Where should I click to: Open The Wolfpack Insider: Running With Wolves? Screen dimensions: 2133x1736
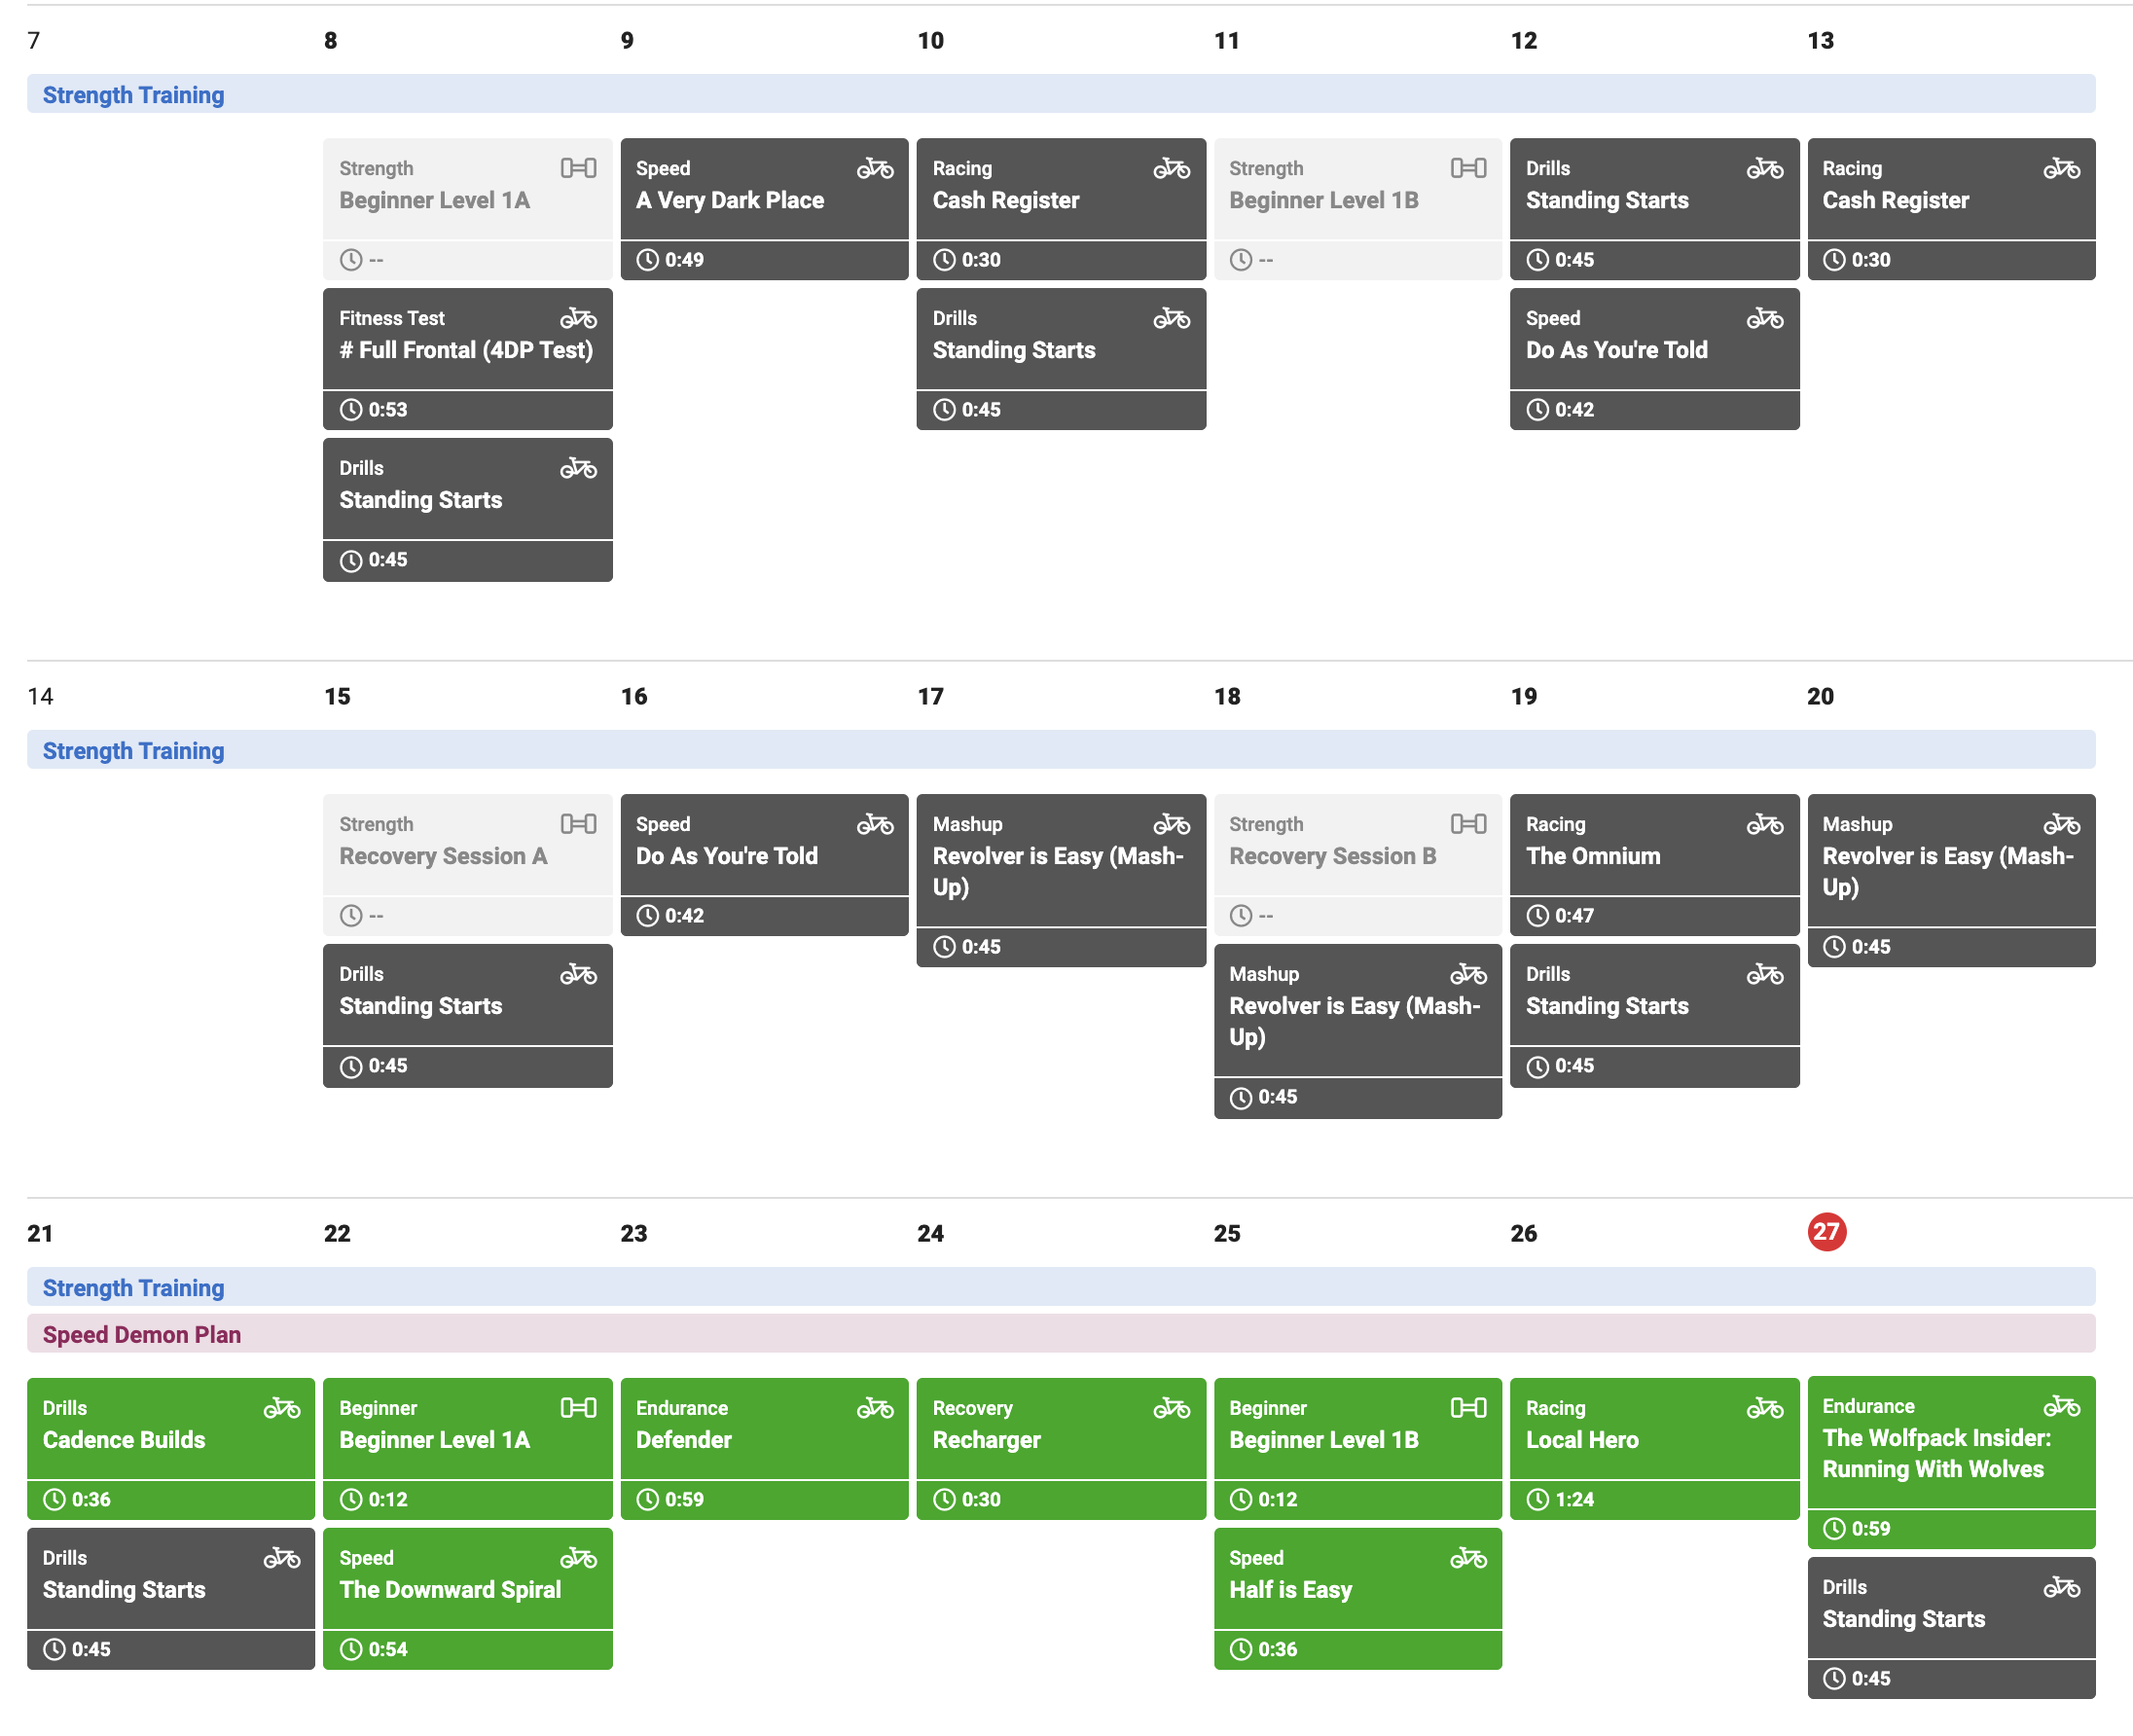click(1951, 1462)
